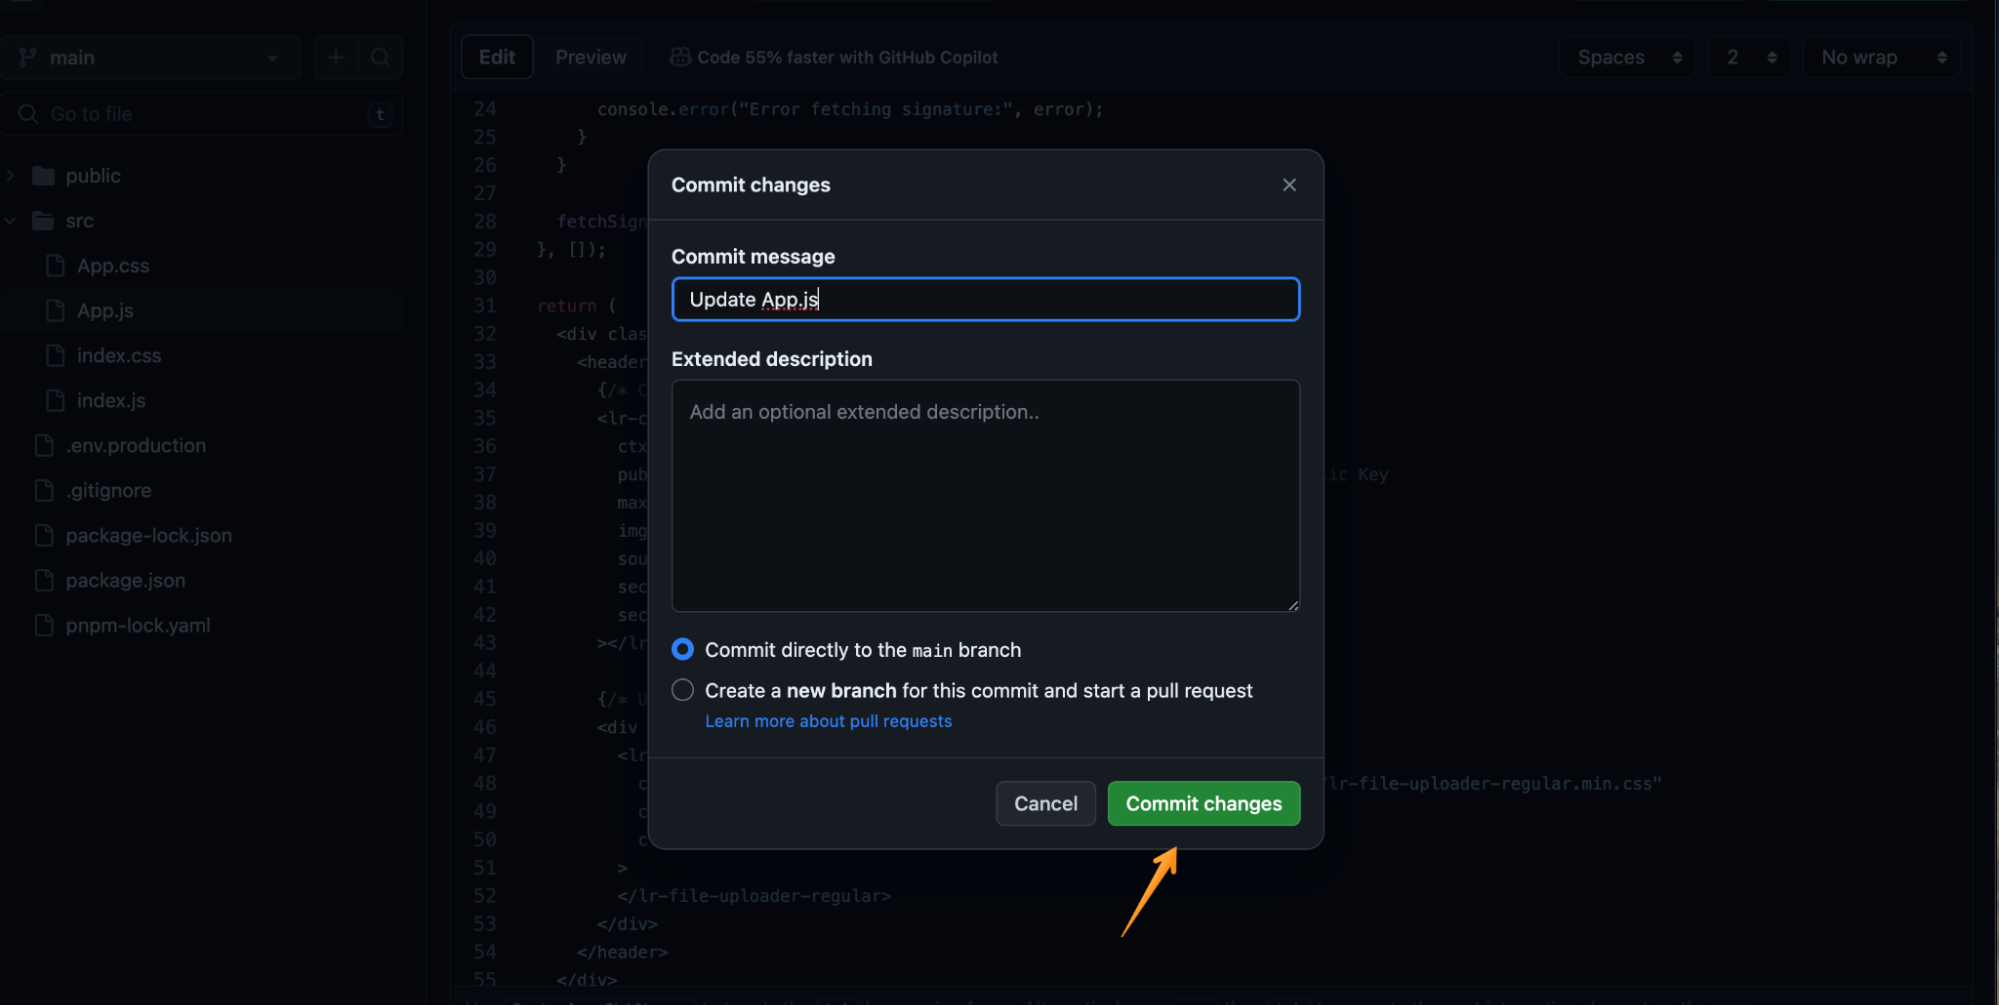Click the GitHub Copilot icon in the banner
The height and width of the screenshot is (1006, 1999).
[x=679, y=57]
